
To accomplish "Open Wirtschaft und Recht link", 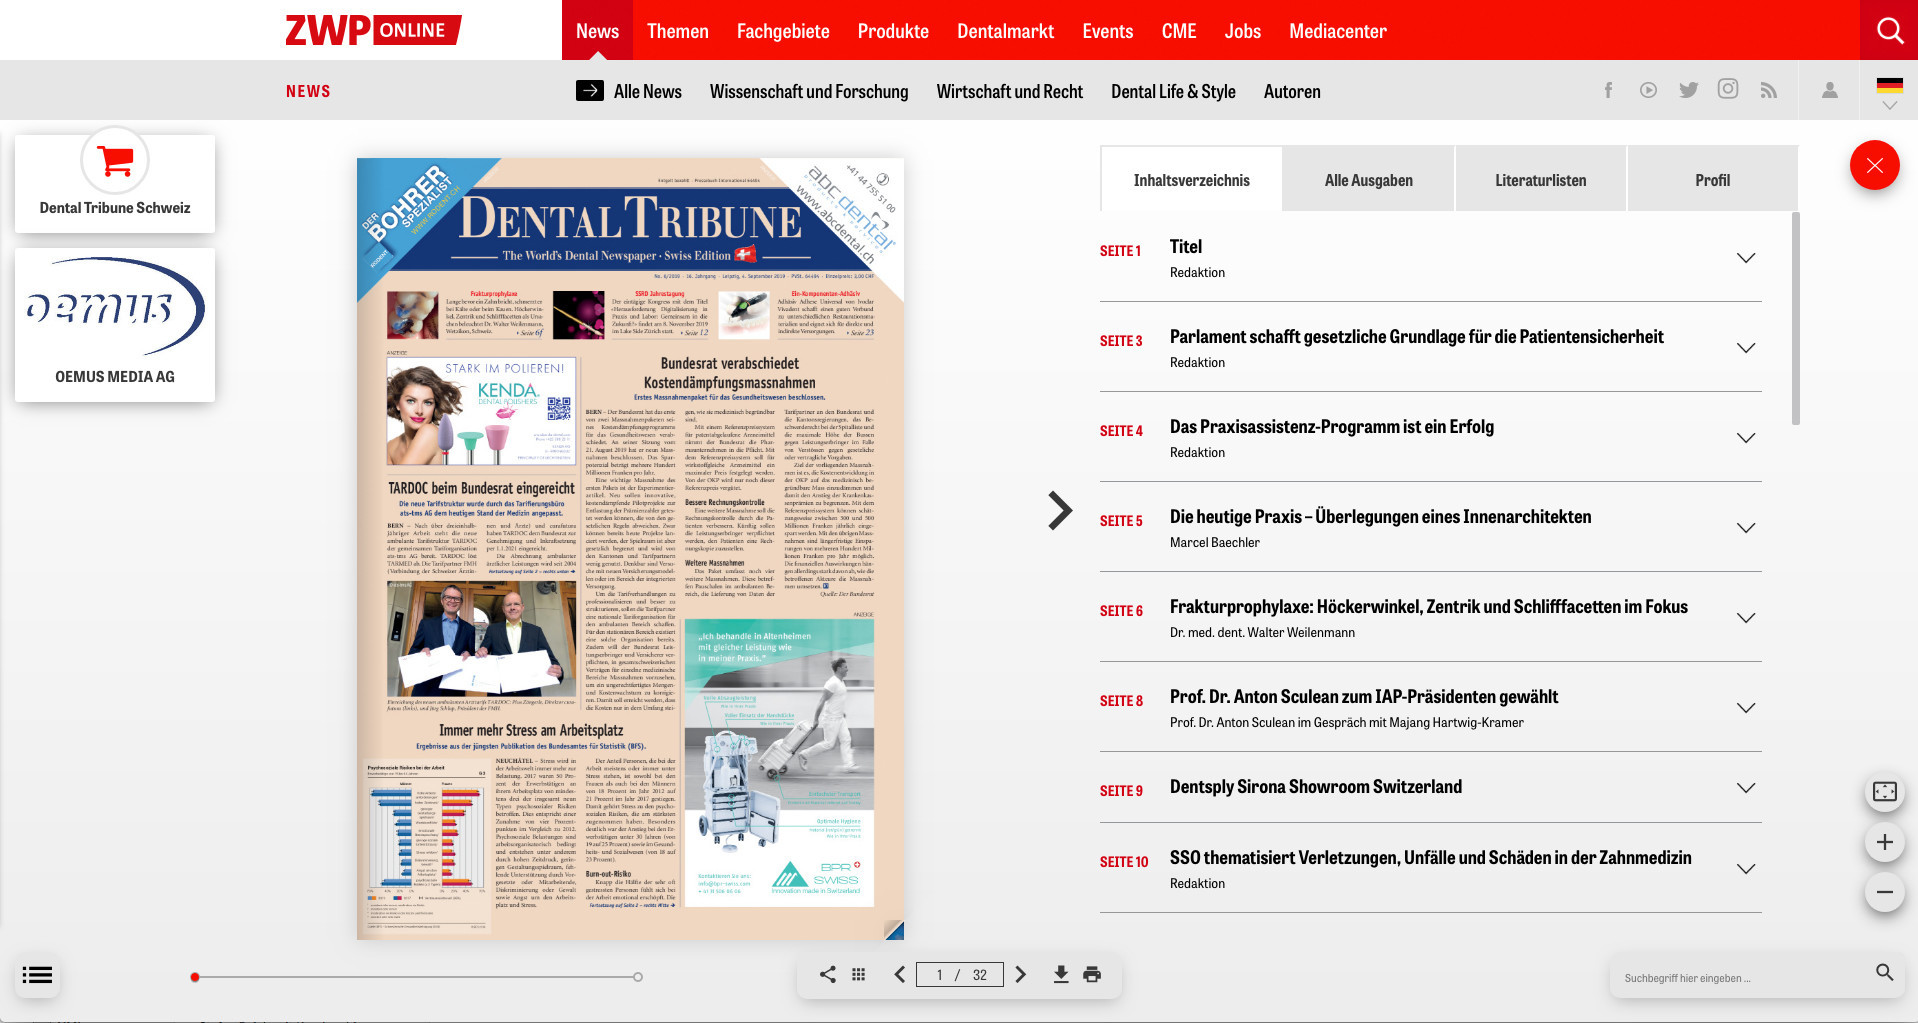I will click(1009, 91).
